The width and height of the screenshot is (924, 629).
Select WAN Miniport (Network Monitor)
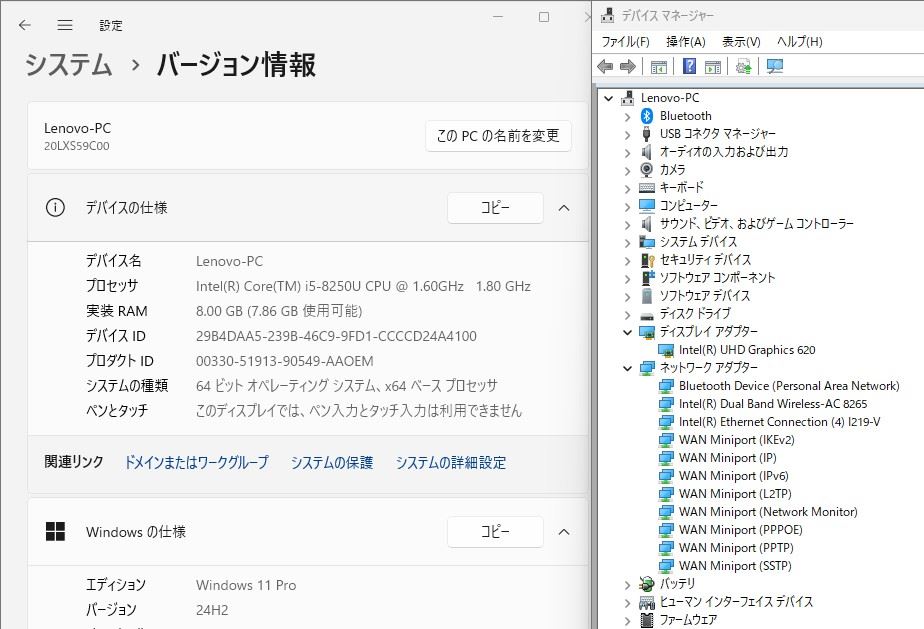(x=768, y=512)
